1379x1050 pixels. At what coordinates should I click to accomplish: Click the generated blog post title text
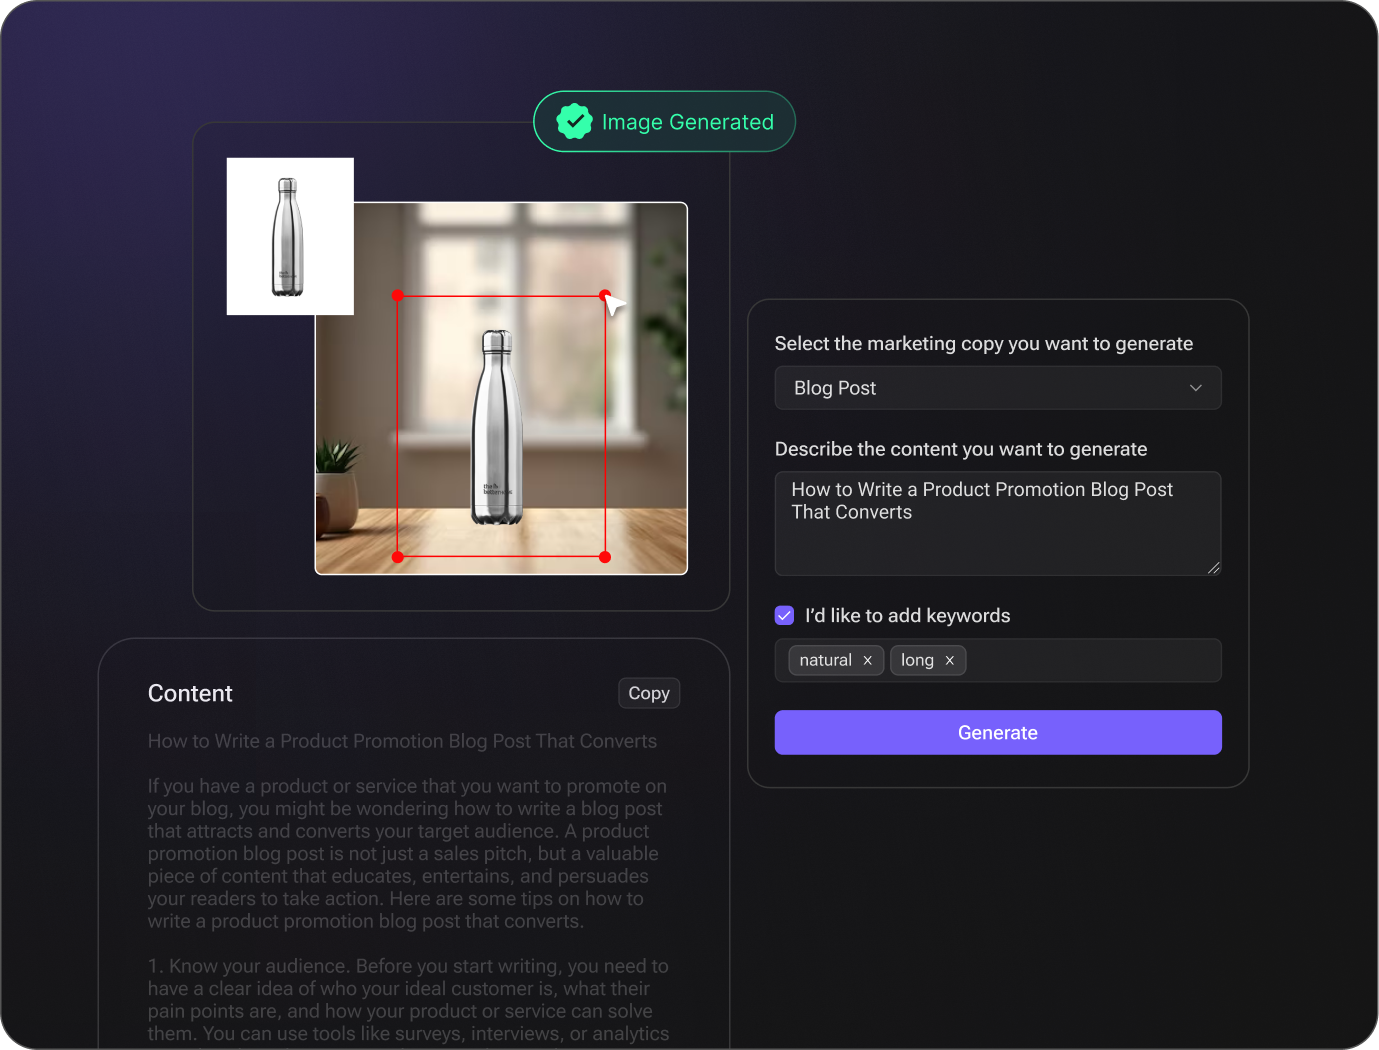[x=402, y=741]
